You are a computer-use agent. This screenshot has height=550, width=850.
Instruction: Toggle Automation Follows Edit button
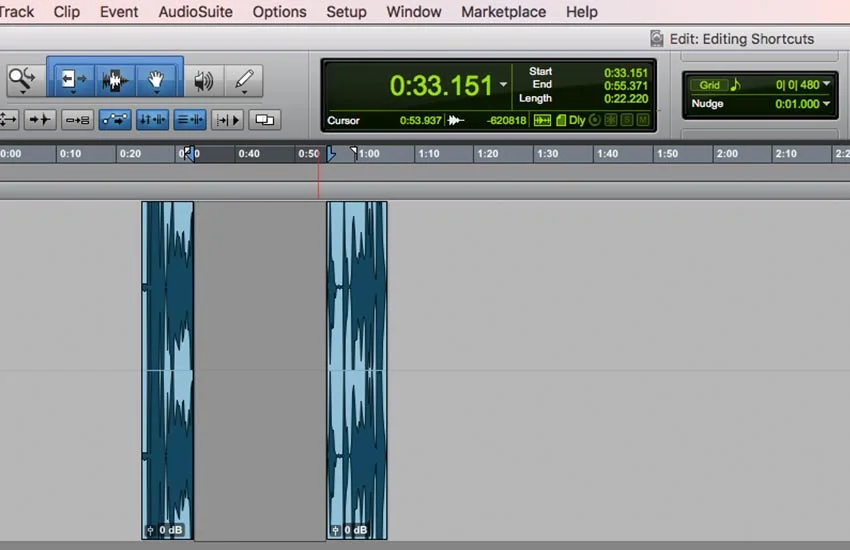coord(115,120)
